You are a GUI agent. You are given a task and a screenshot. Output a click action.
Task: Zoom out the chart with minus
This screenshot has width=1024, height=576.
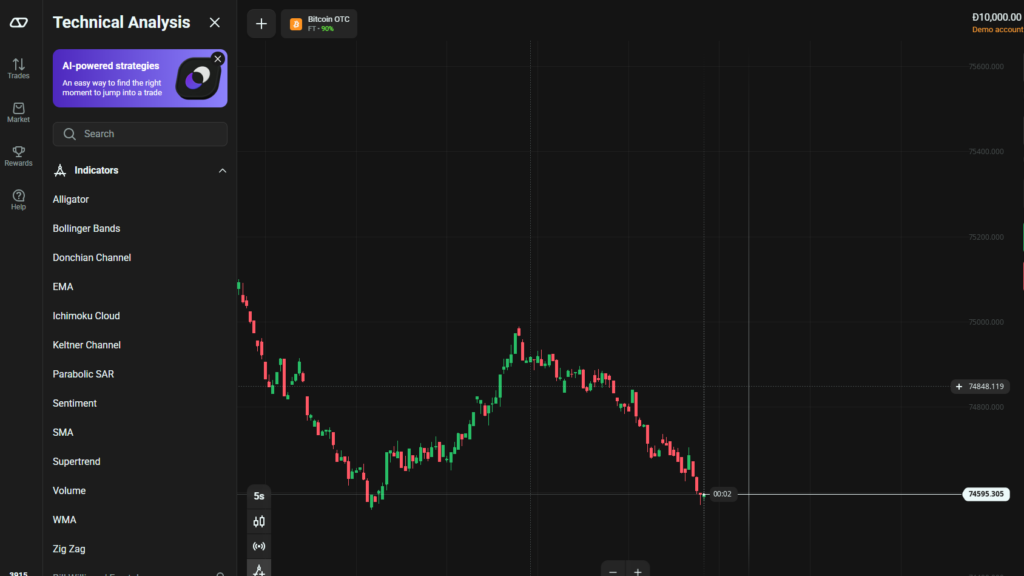coord(613,571)
